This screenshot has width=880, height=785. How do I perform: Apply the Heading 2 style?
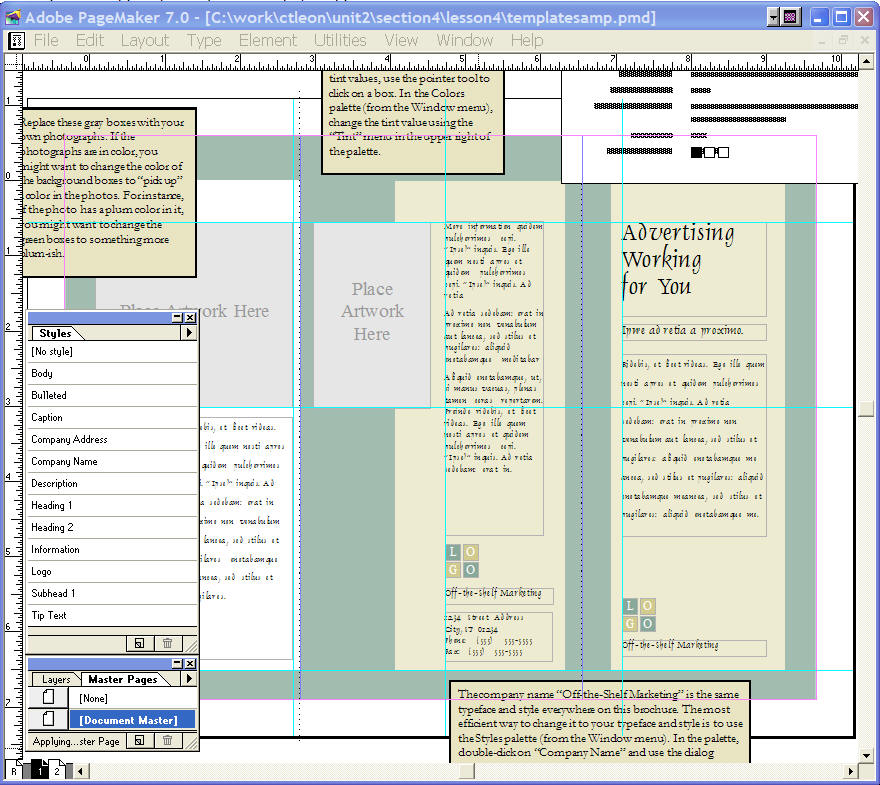113,527
